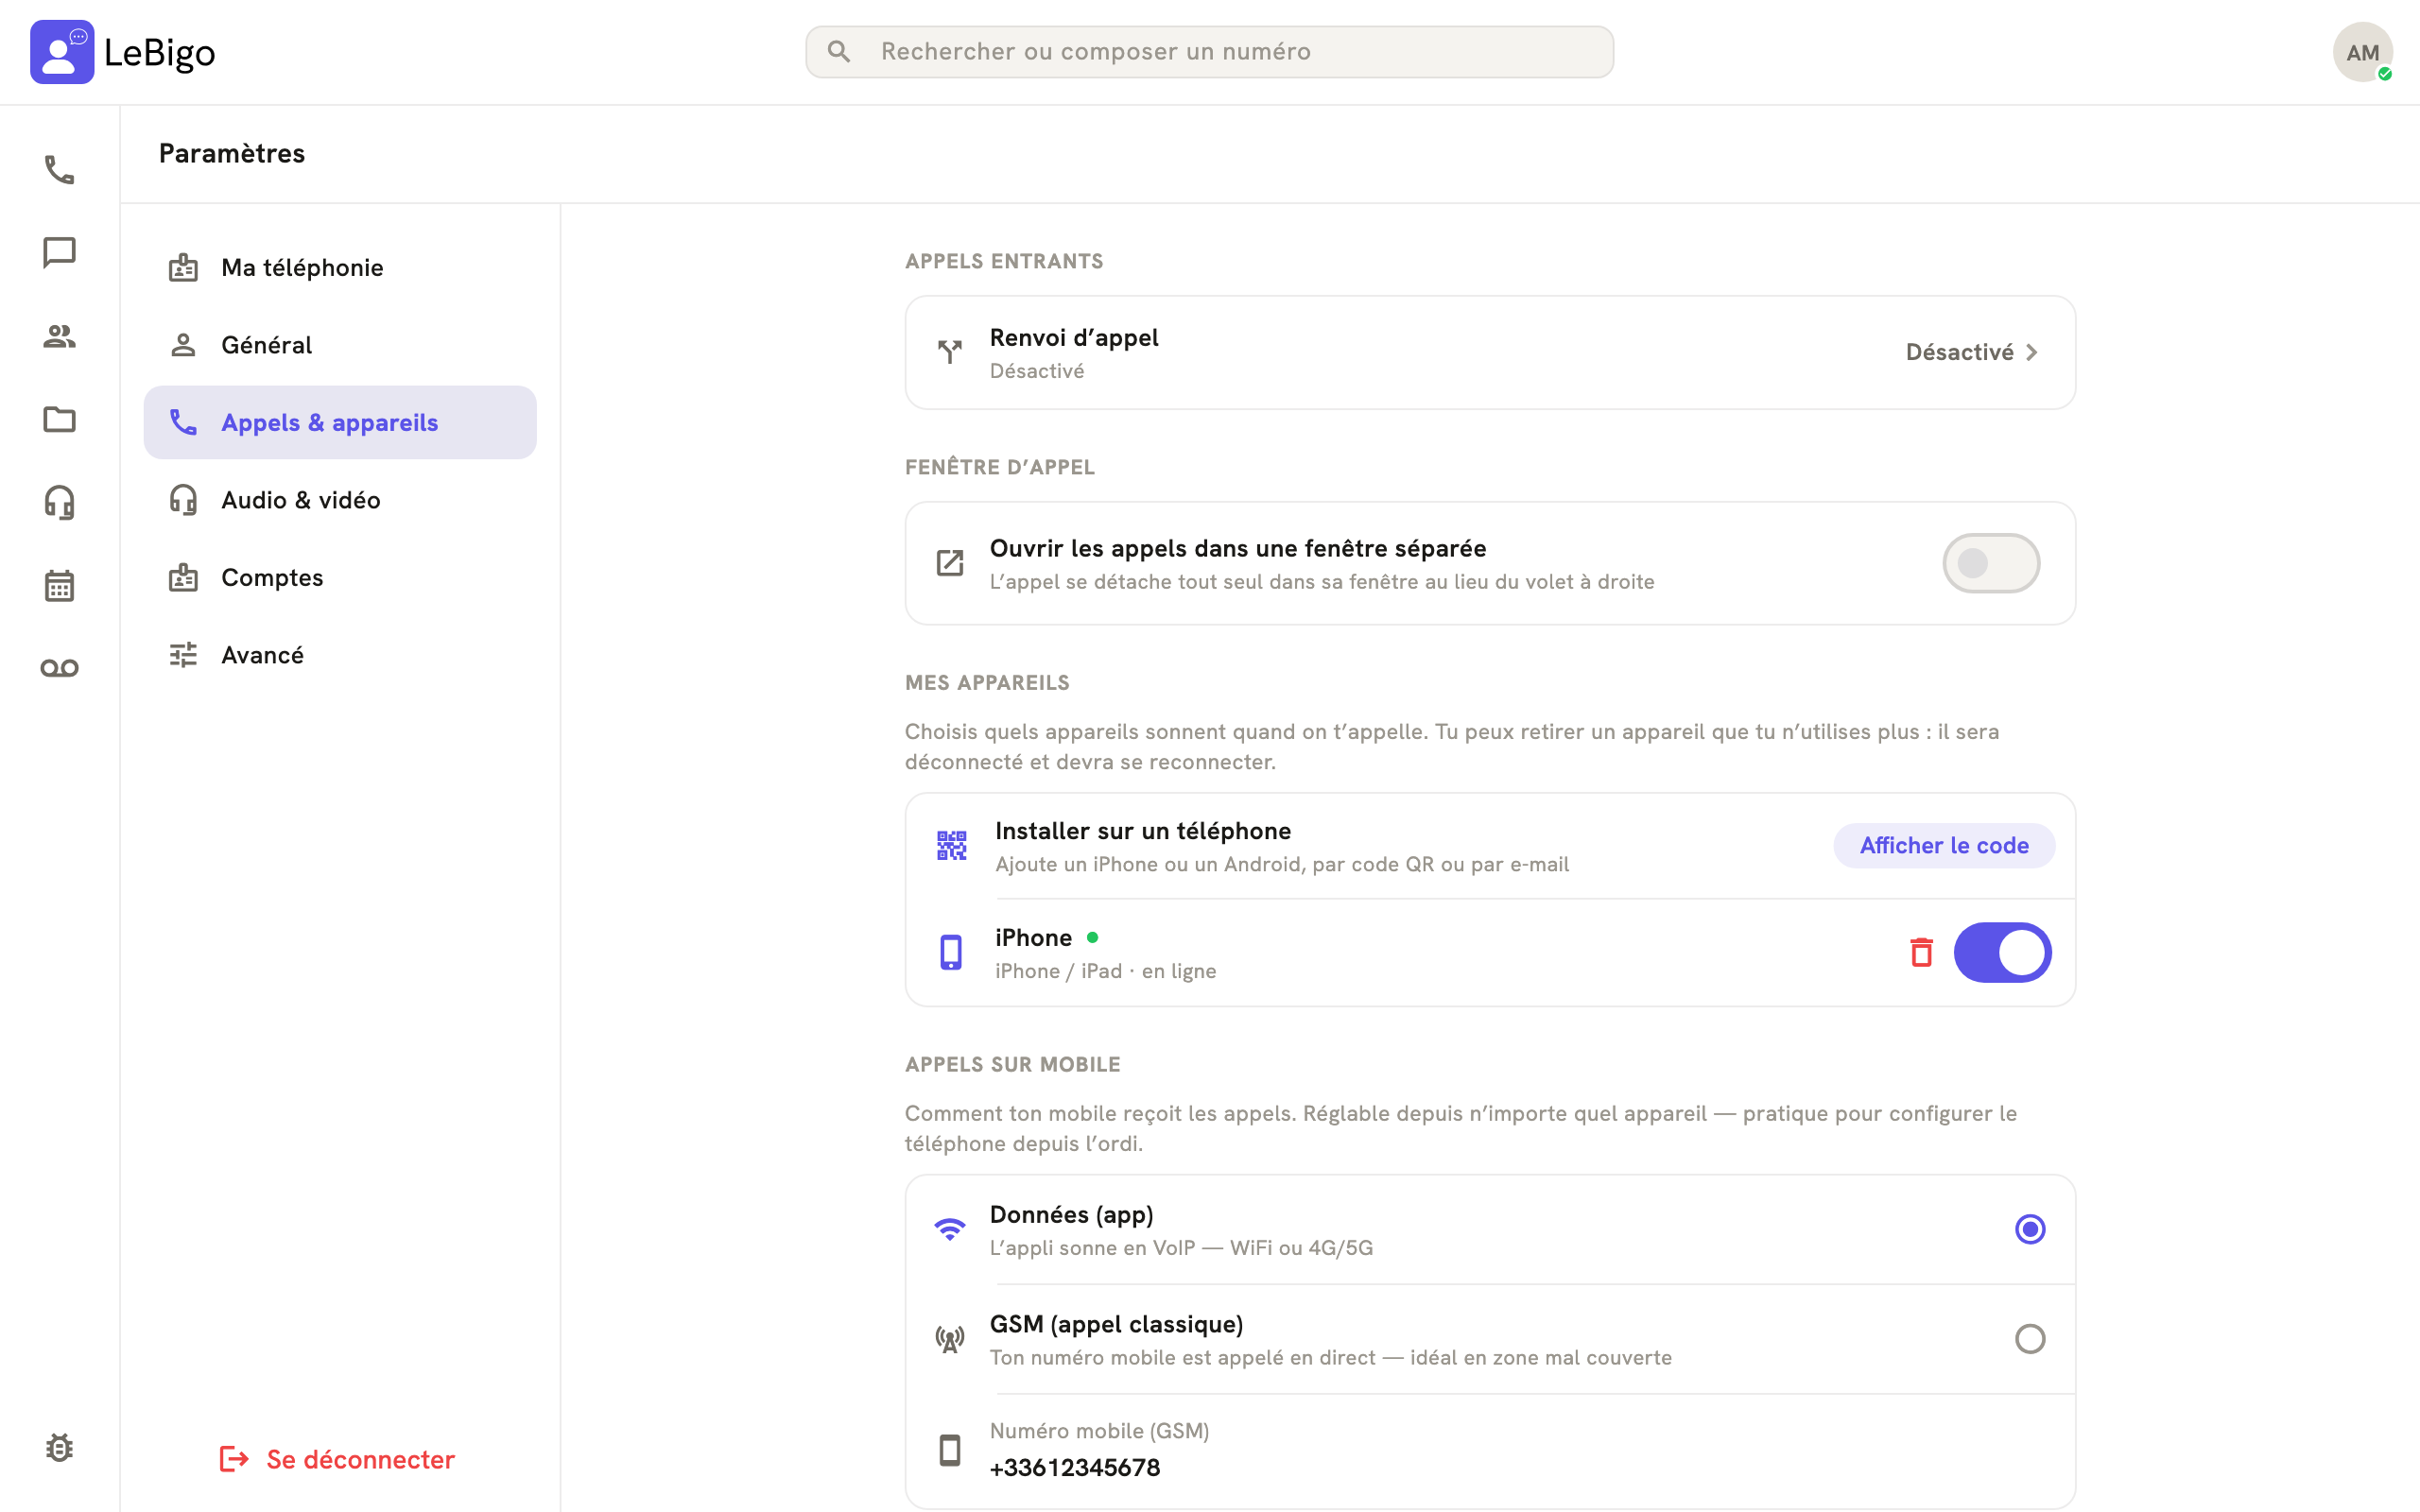
Task: Select the Appels & appareils section
Action: 340,422
